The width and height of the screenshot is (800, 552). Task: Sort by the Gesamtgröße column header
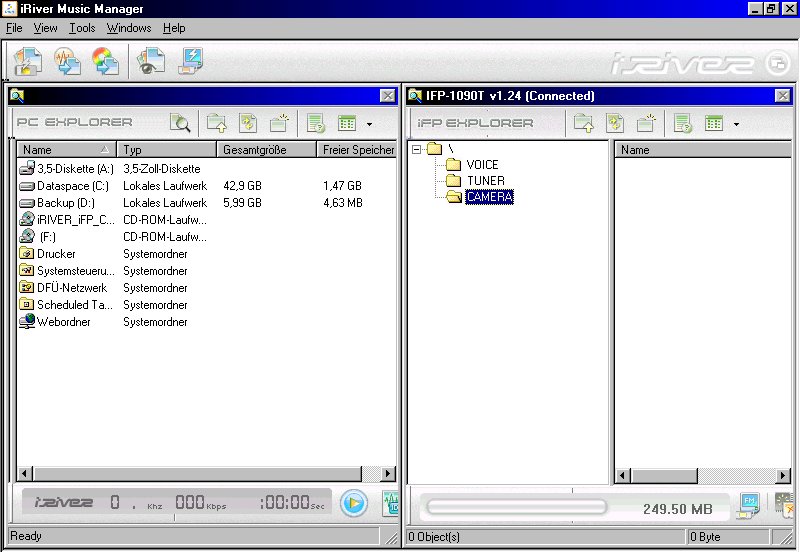[x=266, y=149]
